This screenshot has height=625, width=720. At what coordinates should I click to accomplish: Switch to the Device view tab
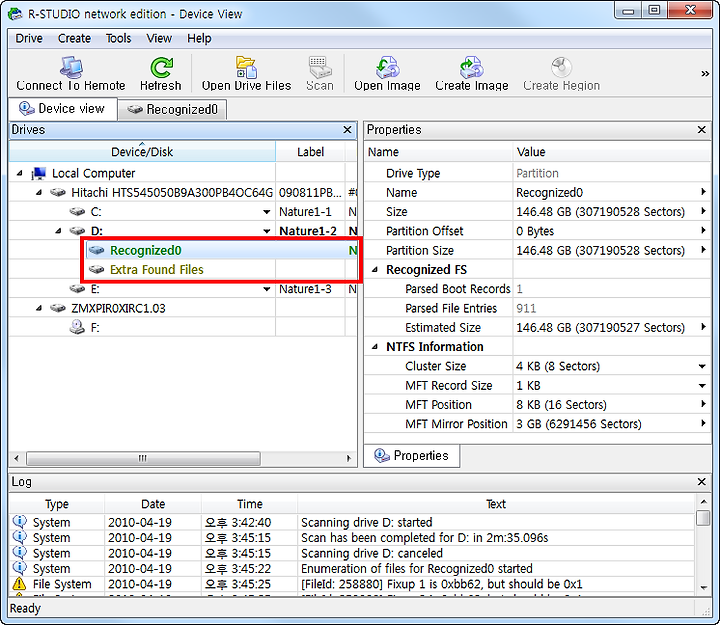pyautogui.click(x=62, y=109)
